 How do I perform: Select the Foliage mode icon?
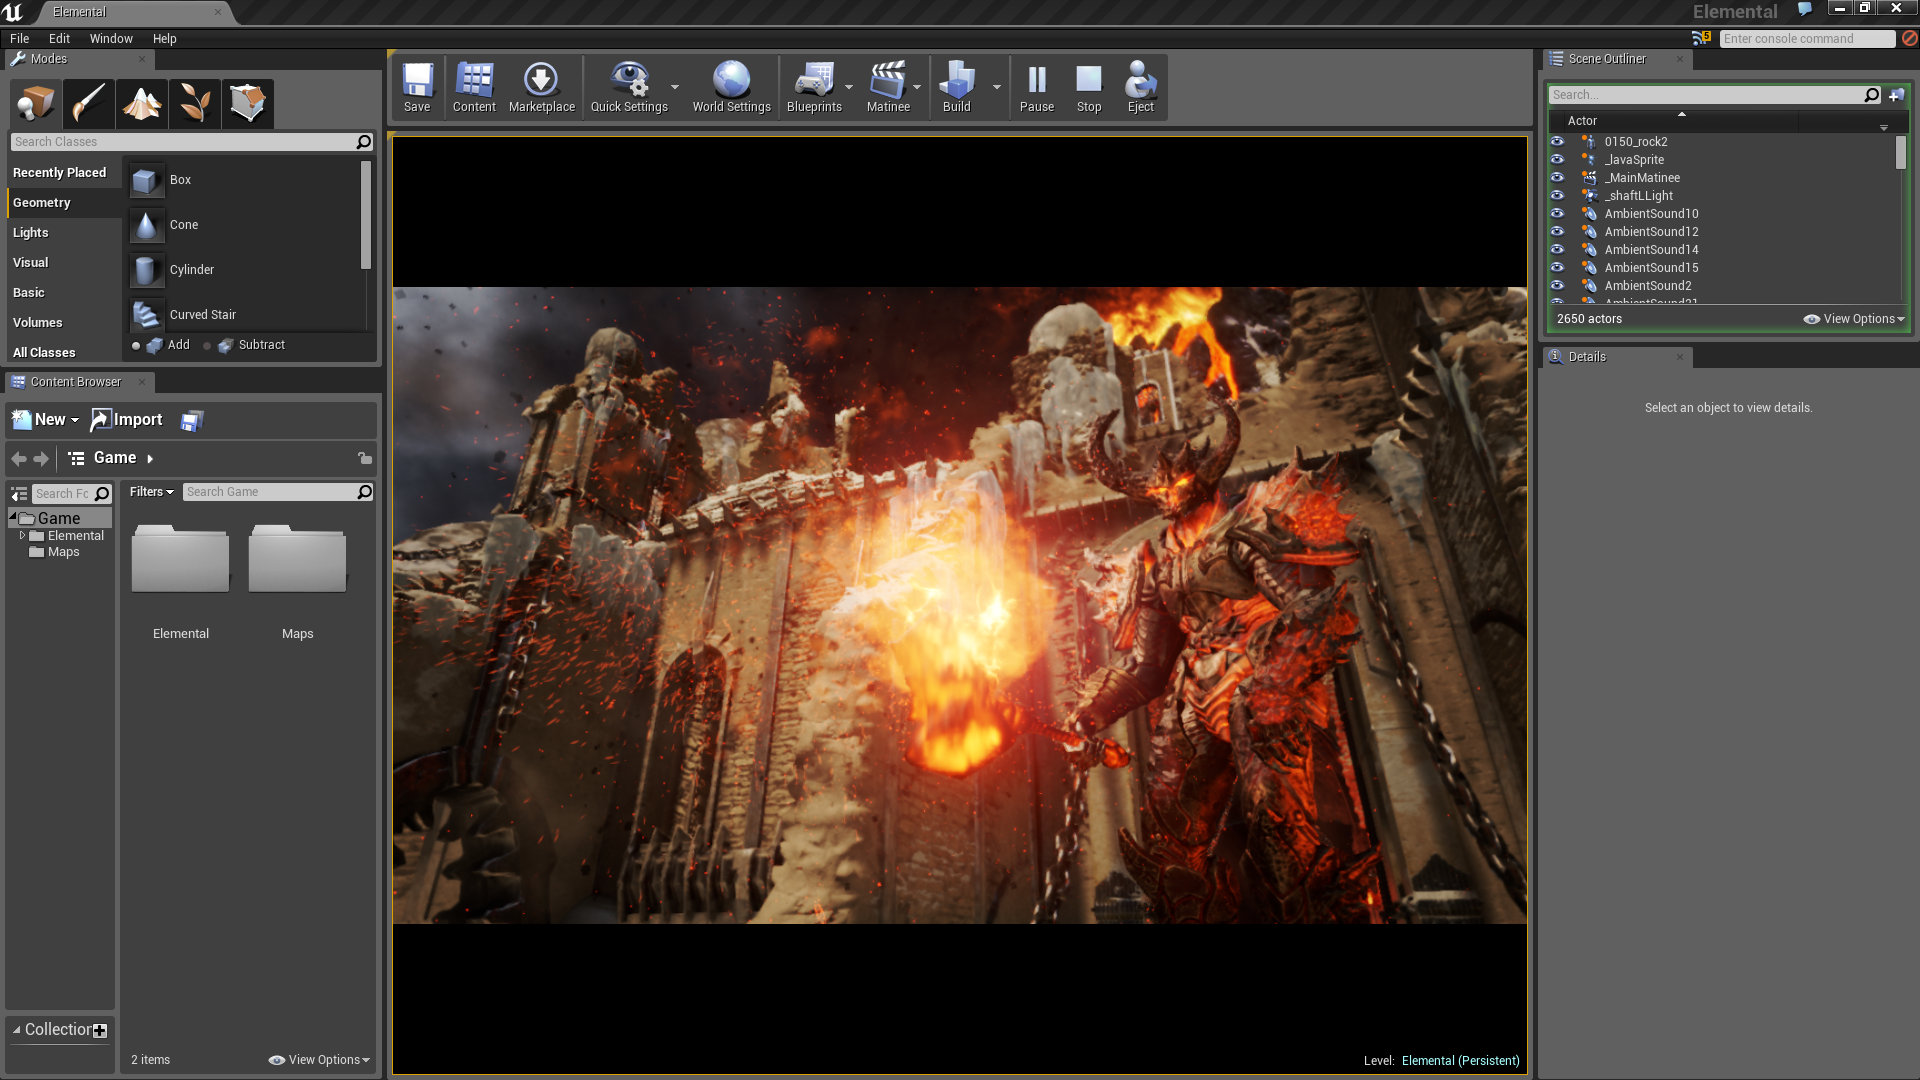point(194,103)
